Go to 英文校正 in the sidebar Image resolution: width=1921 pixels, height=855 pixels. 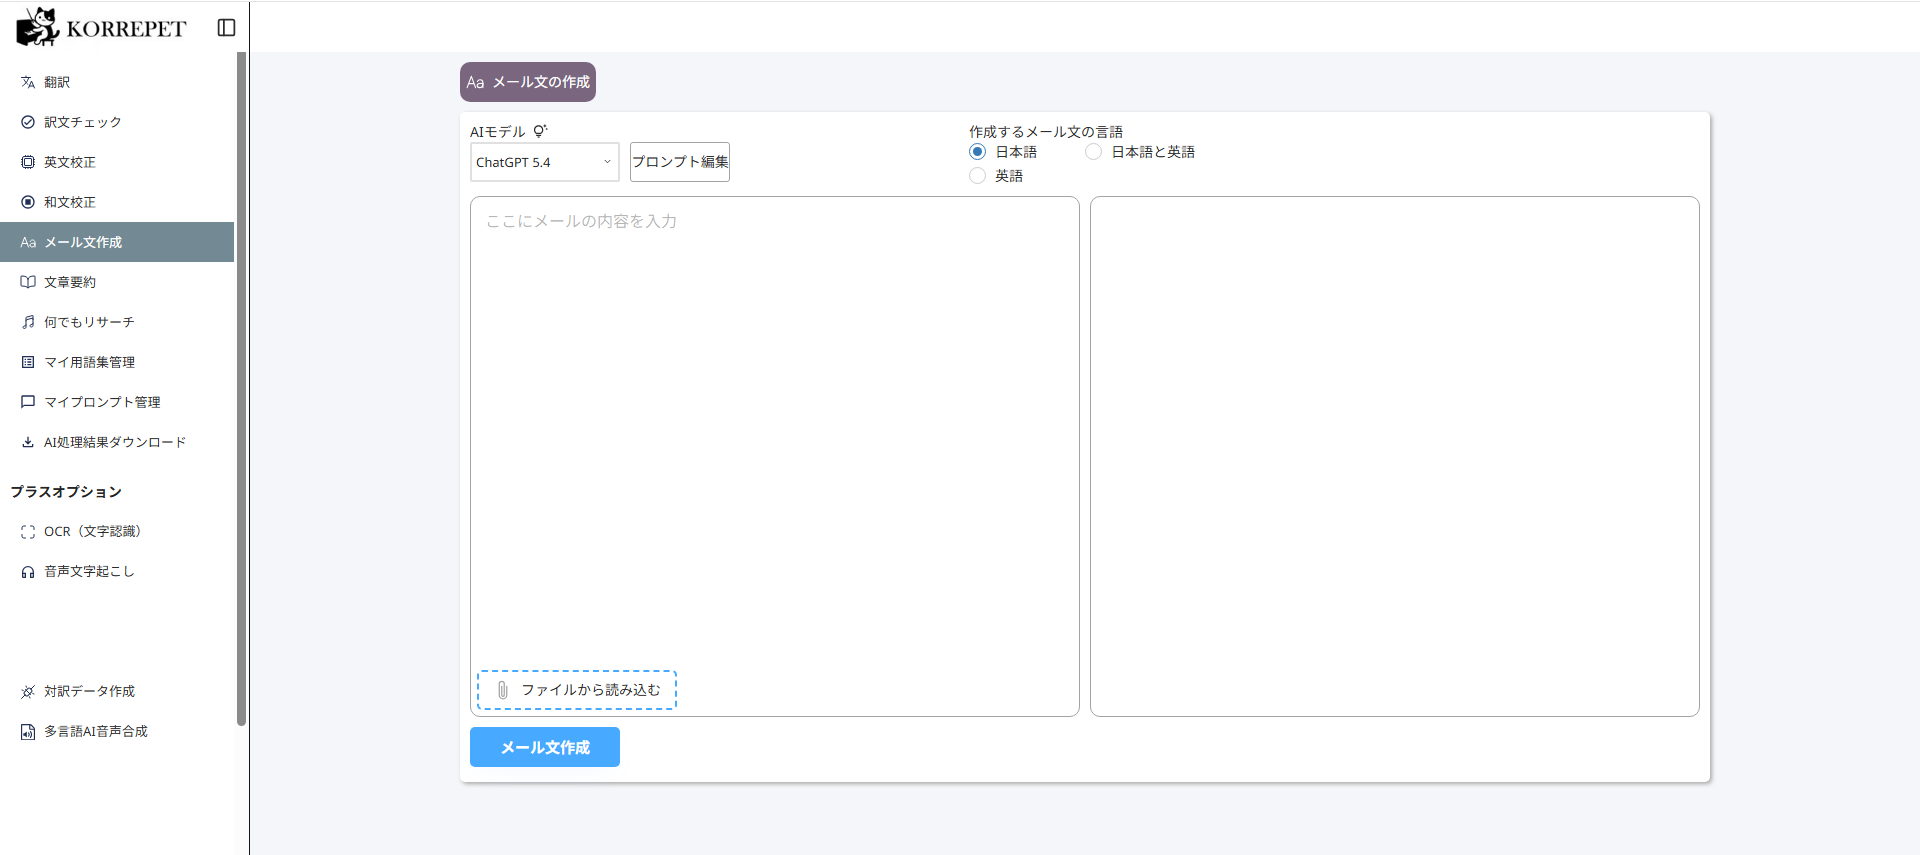pos(117,162)
